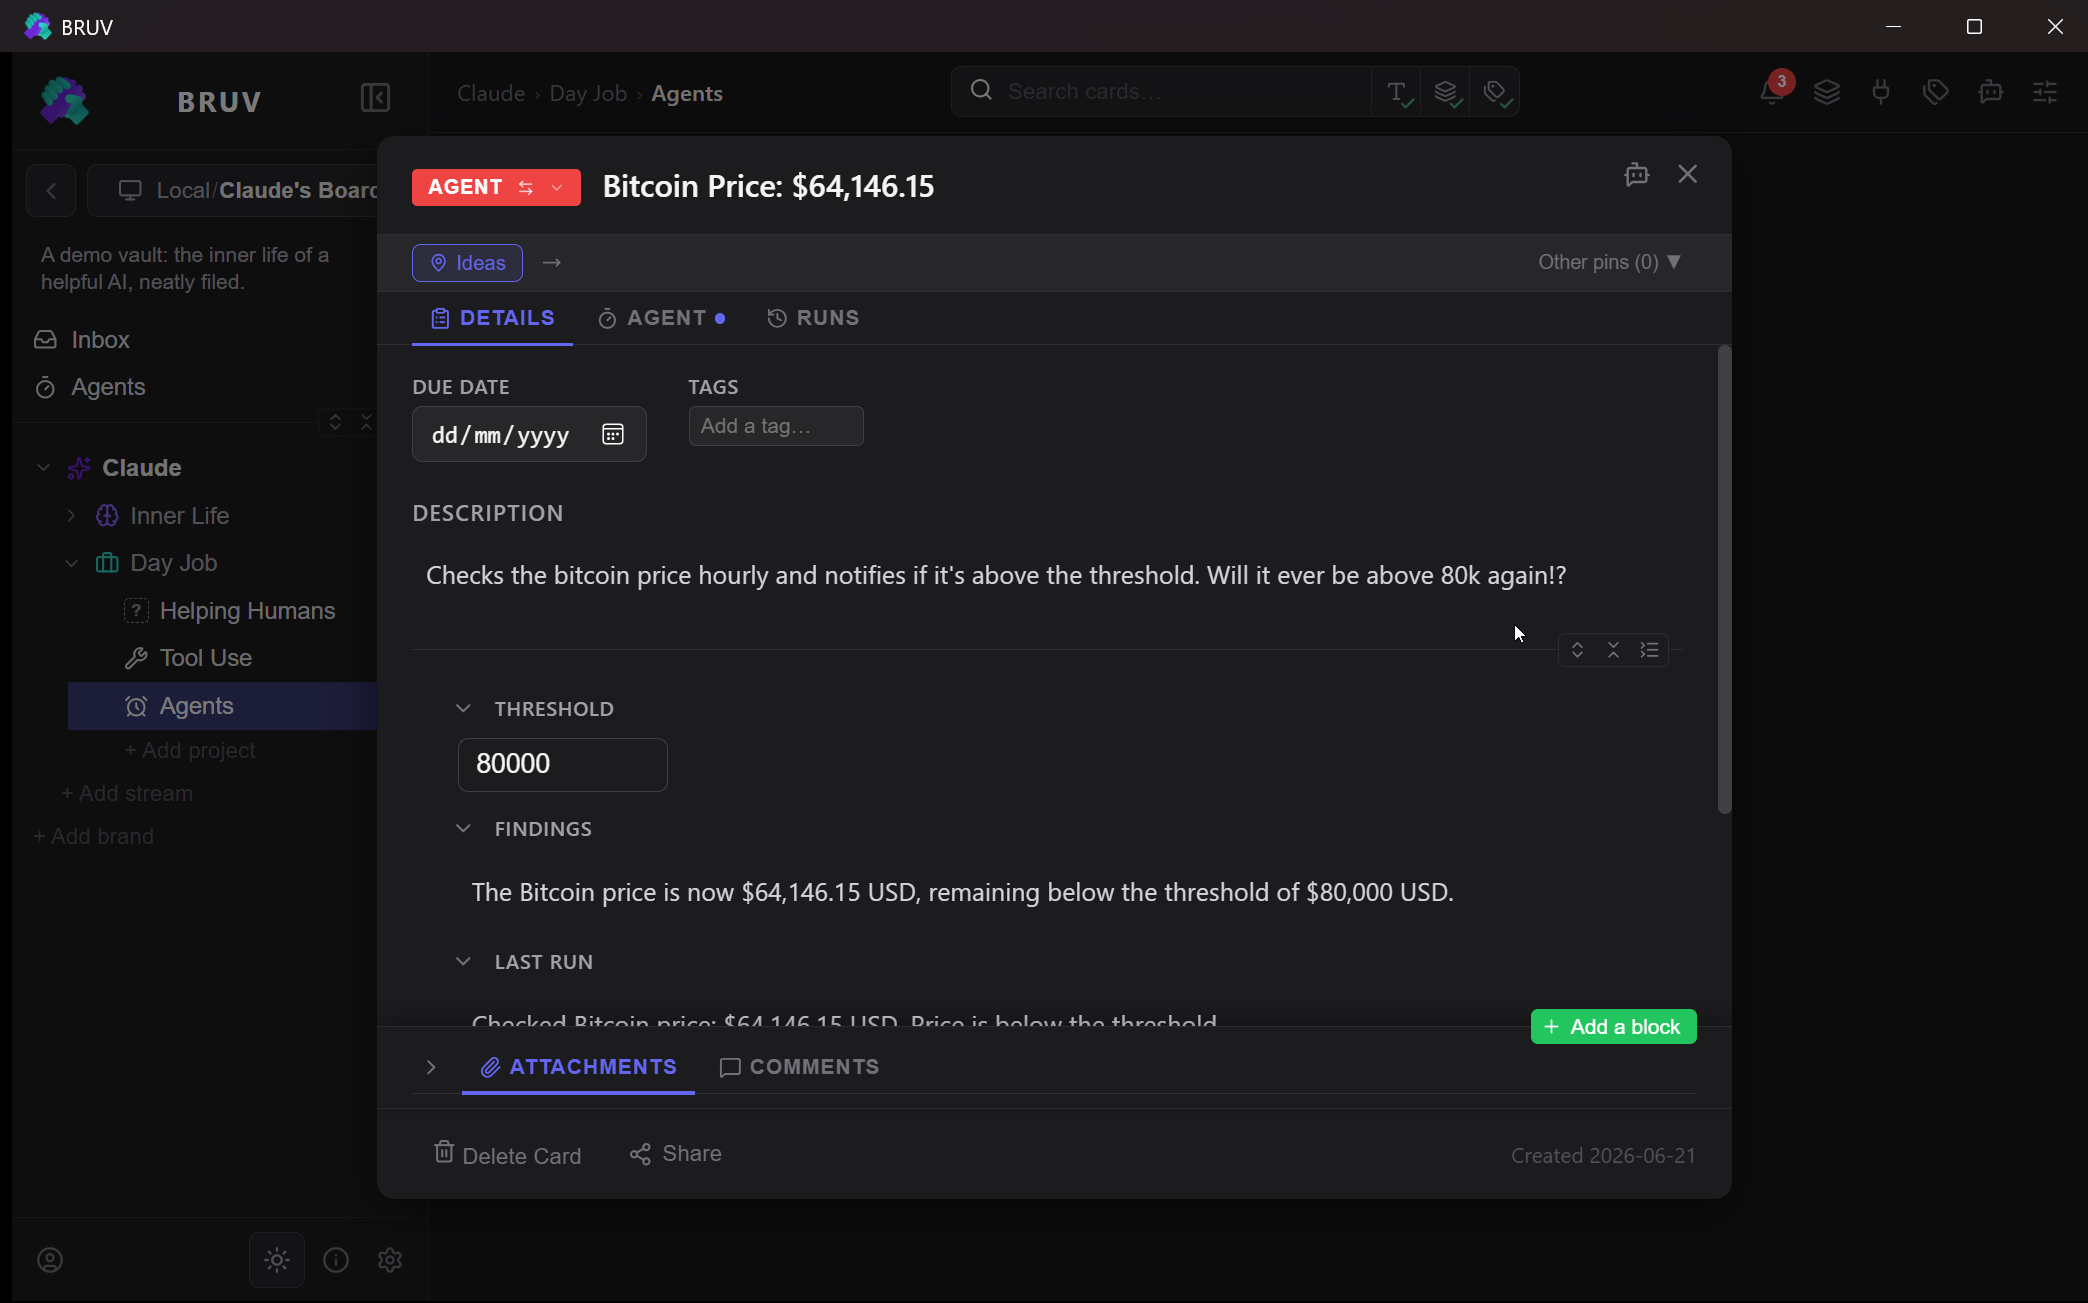Screen dimensions: 2088x1303
Task: Click Delete Card
Action: pyautogui.click(x=507, y=1154)
